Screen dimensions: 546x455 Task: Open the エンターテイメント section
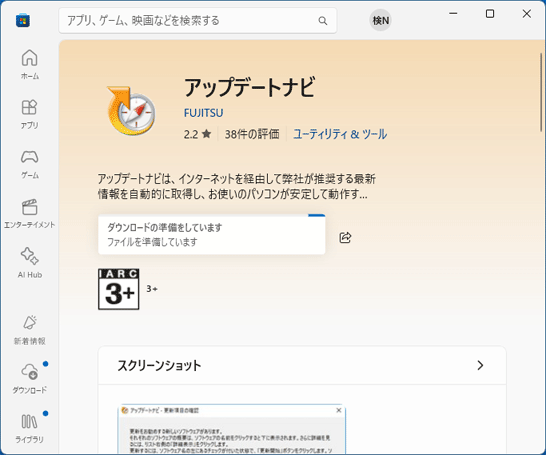click(x=30, y=214)
